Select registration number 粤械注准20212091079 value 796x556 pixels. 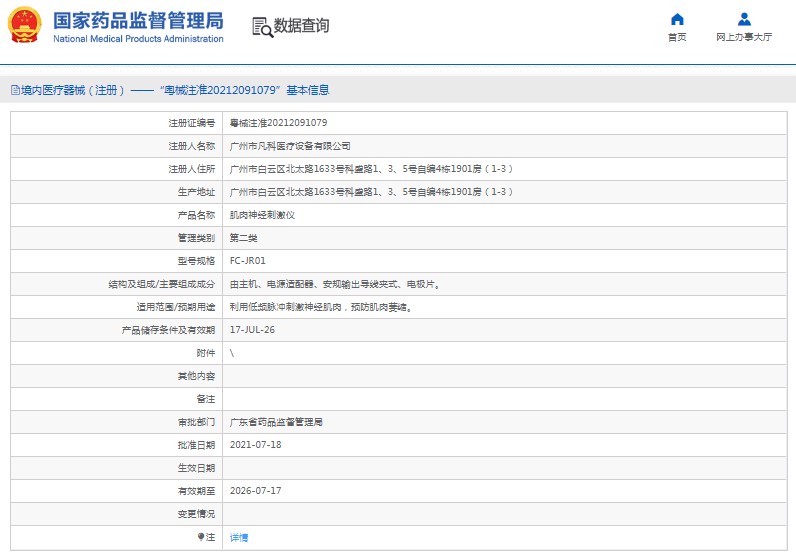tap(278, 123)
